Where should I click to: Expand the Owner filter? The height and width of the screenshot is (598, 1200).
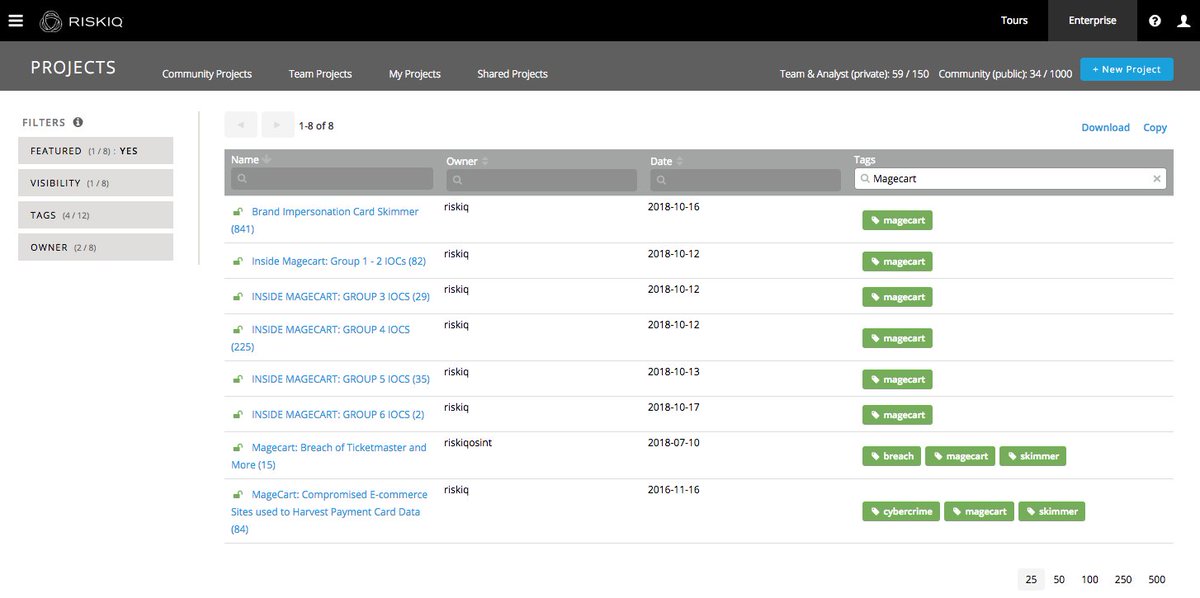point(95,247)
